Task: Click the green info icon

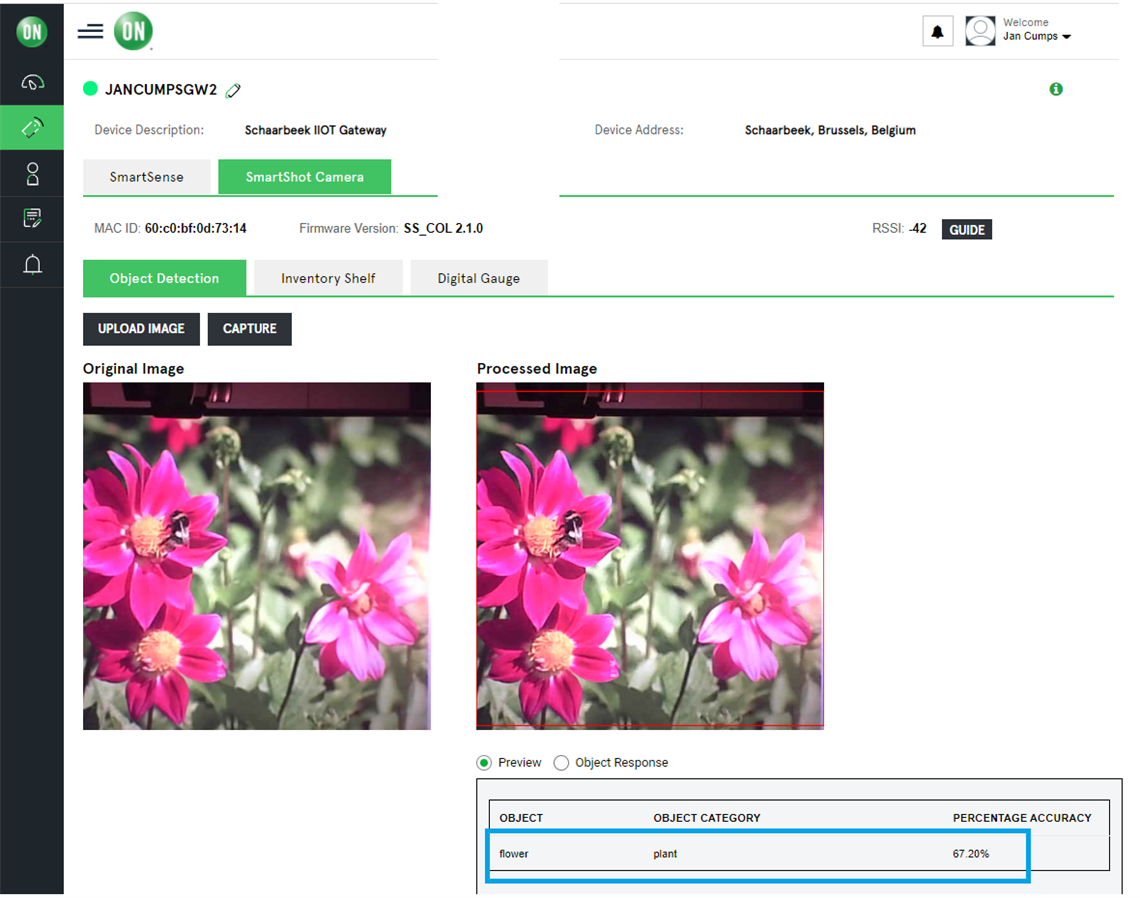Action: 1056,89
